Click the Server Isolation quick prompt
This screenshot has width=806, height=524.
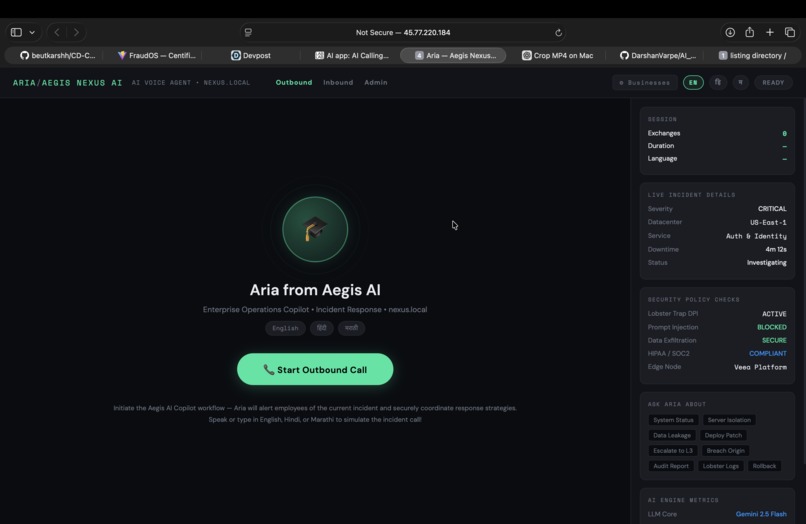pyautogui.click(x=729, y=420)
